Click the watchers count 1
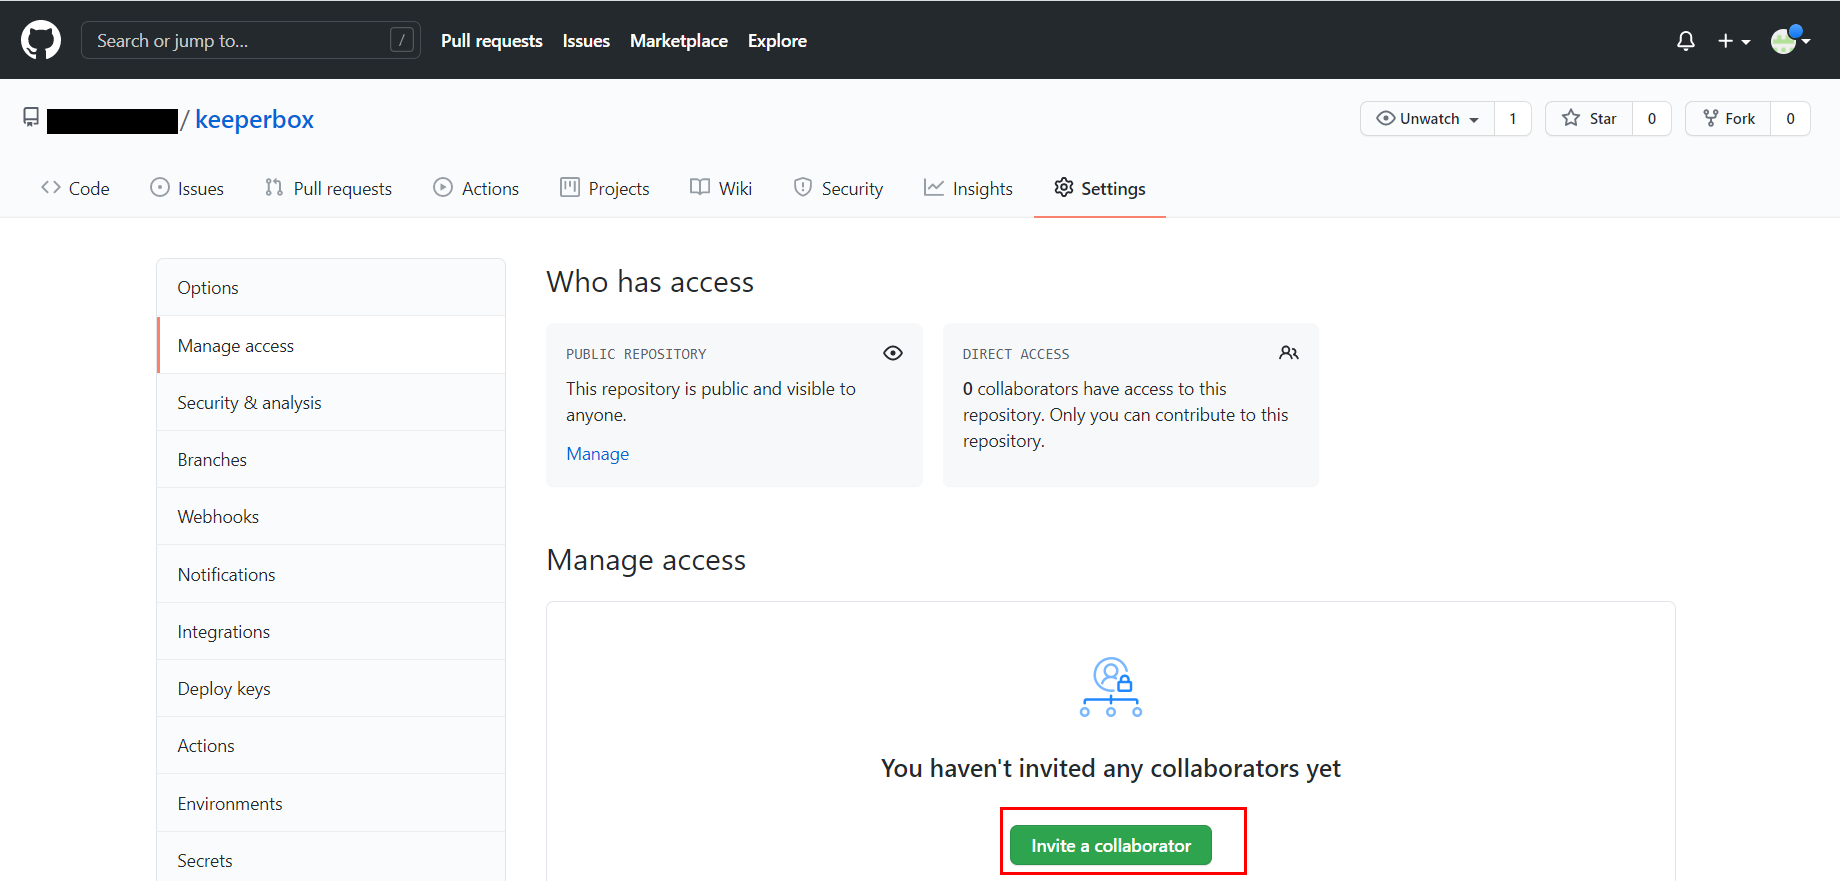Screen dimensions: 1840x881 [1513, 118]
